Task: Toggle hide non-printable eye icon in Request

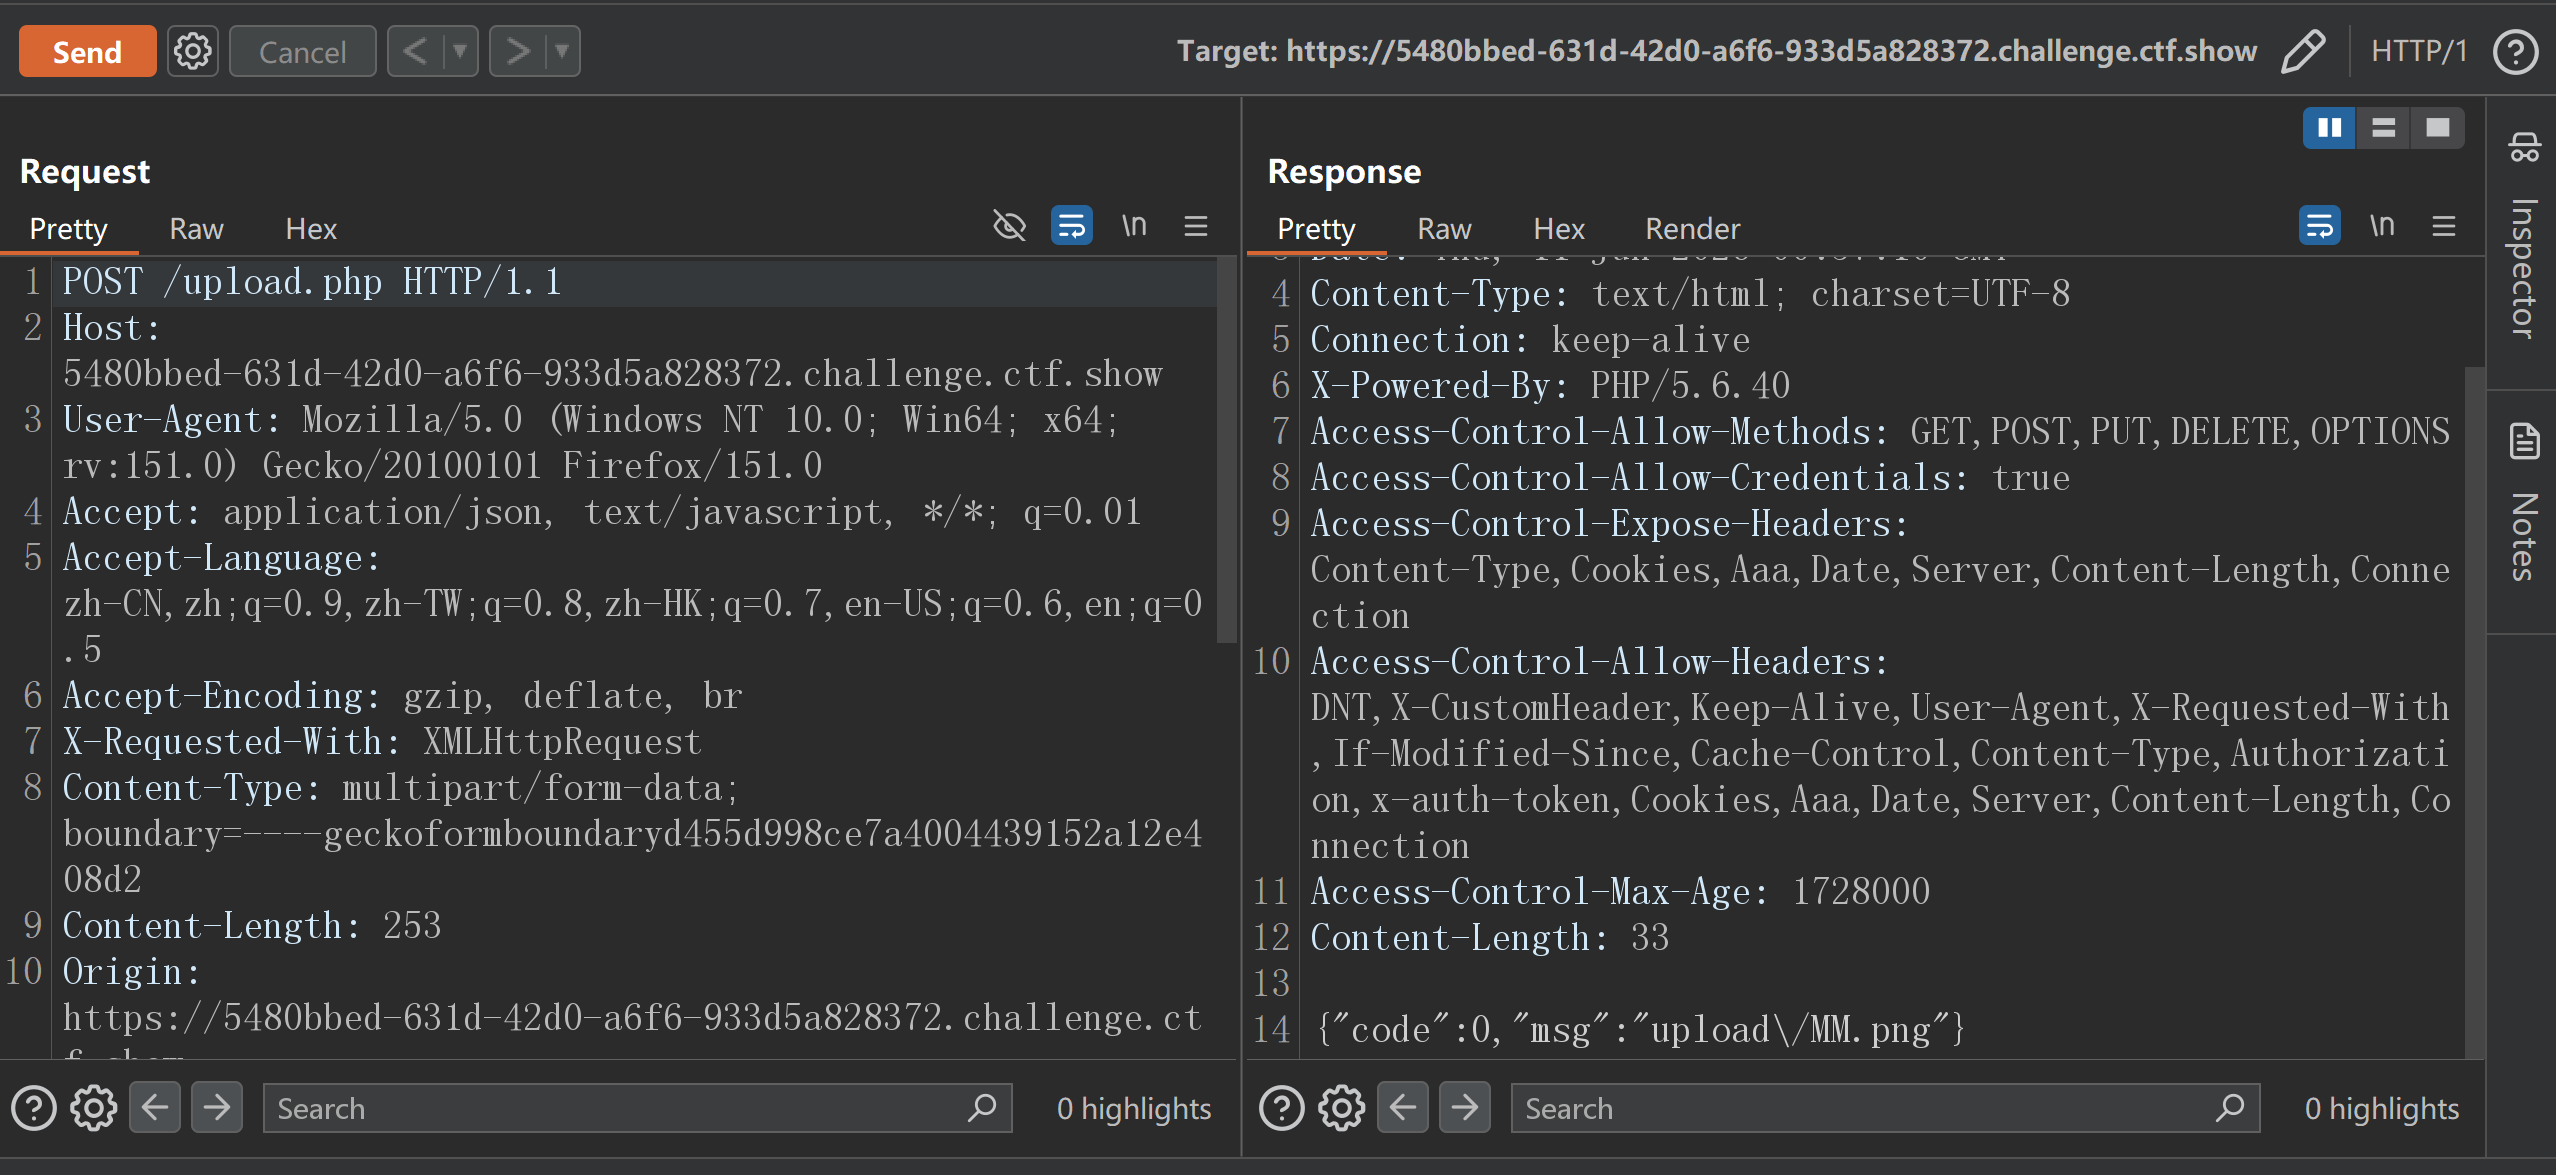Action: pyautogui.click(x=1009, y=226)
